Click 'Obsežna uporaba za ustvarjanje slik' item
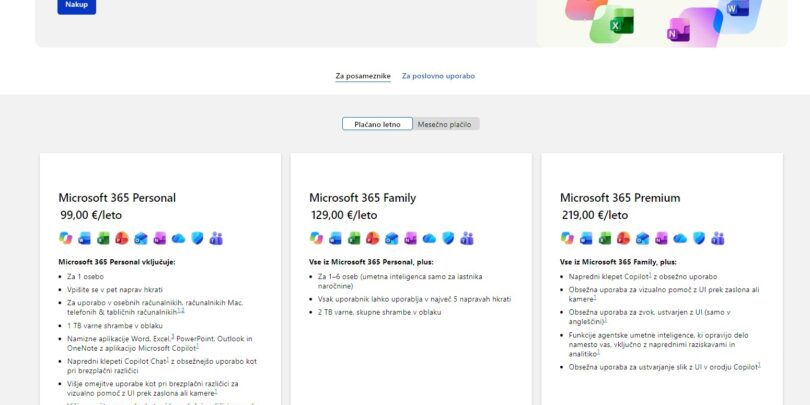 pos(665,367)
